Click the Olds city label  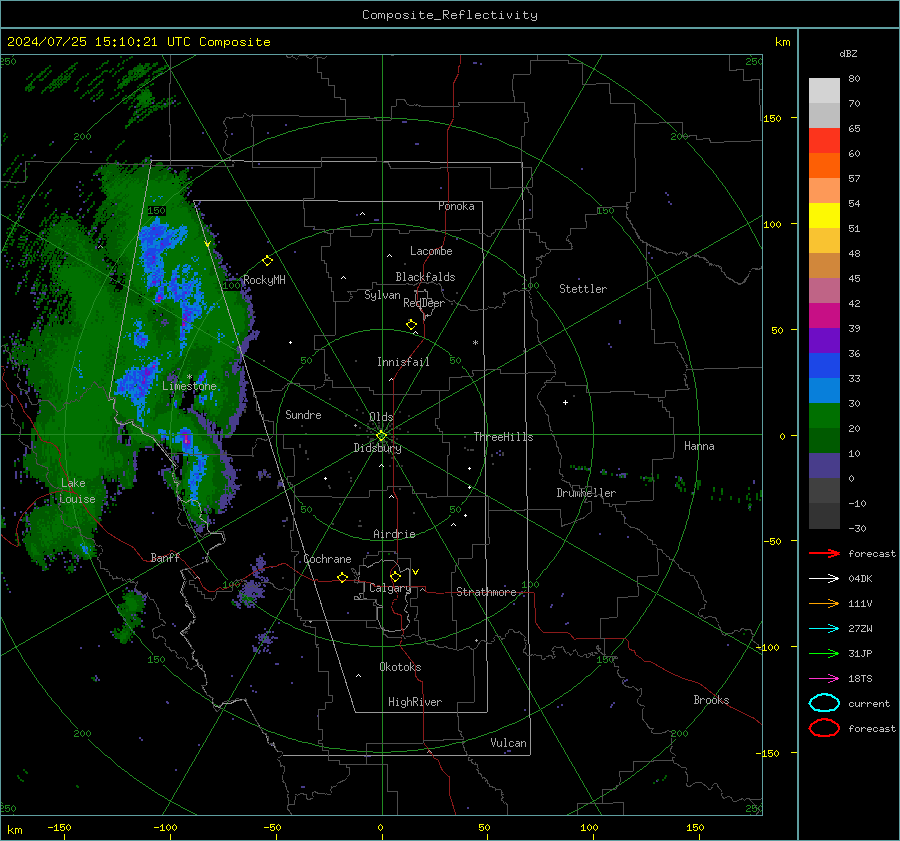381,417
